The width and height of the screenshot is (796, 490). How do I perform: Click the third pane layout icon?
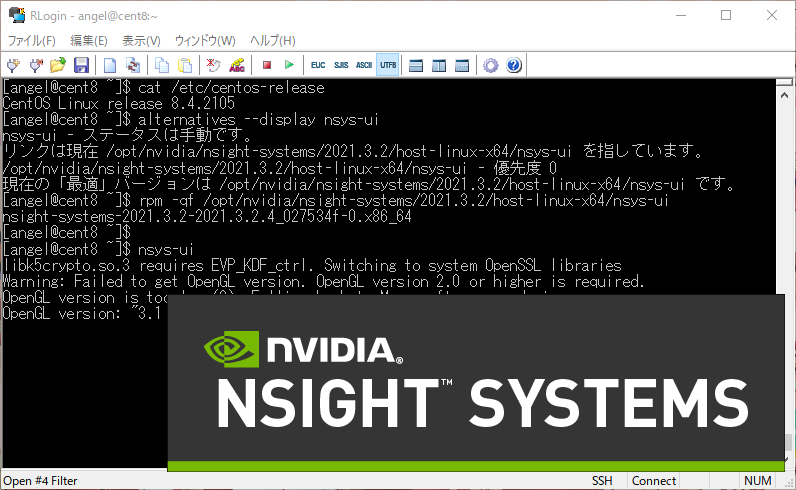pos(462,66)
